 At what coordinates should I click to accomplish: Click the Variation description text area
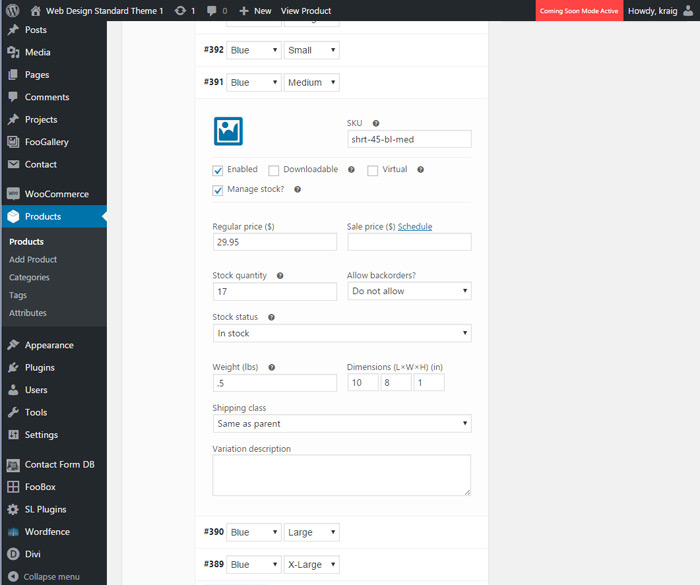342,475
